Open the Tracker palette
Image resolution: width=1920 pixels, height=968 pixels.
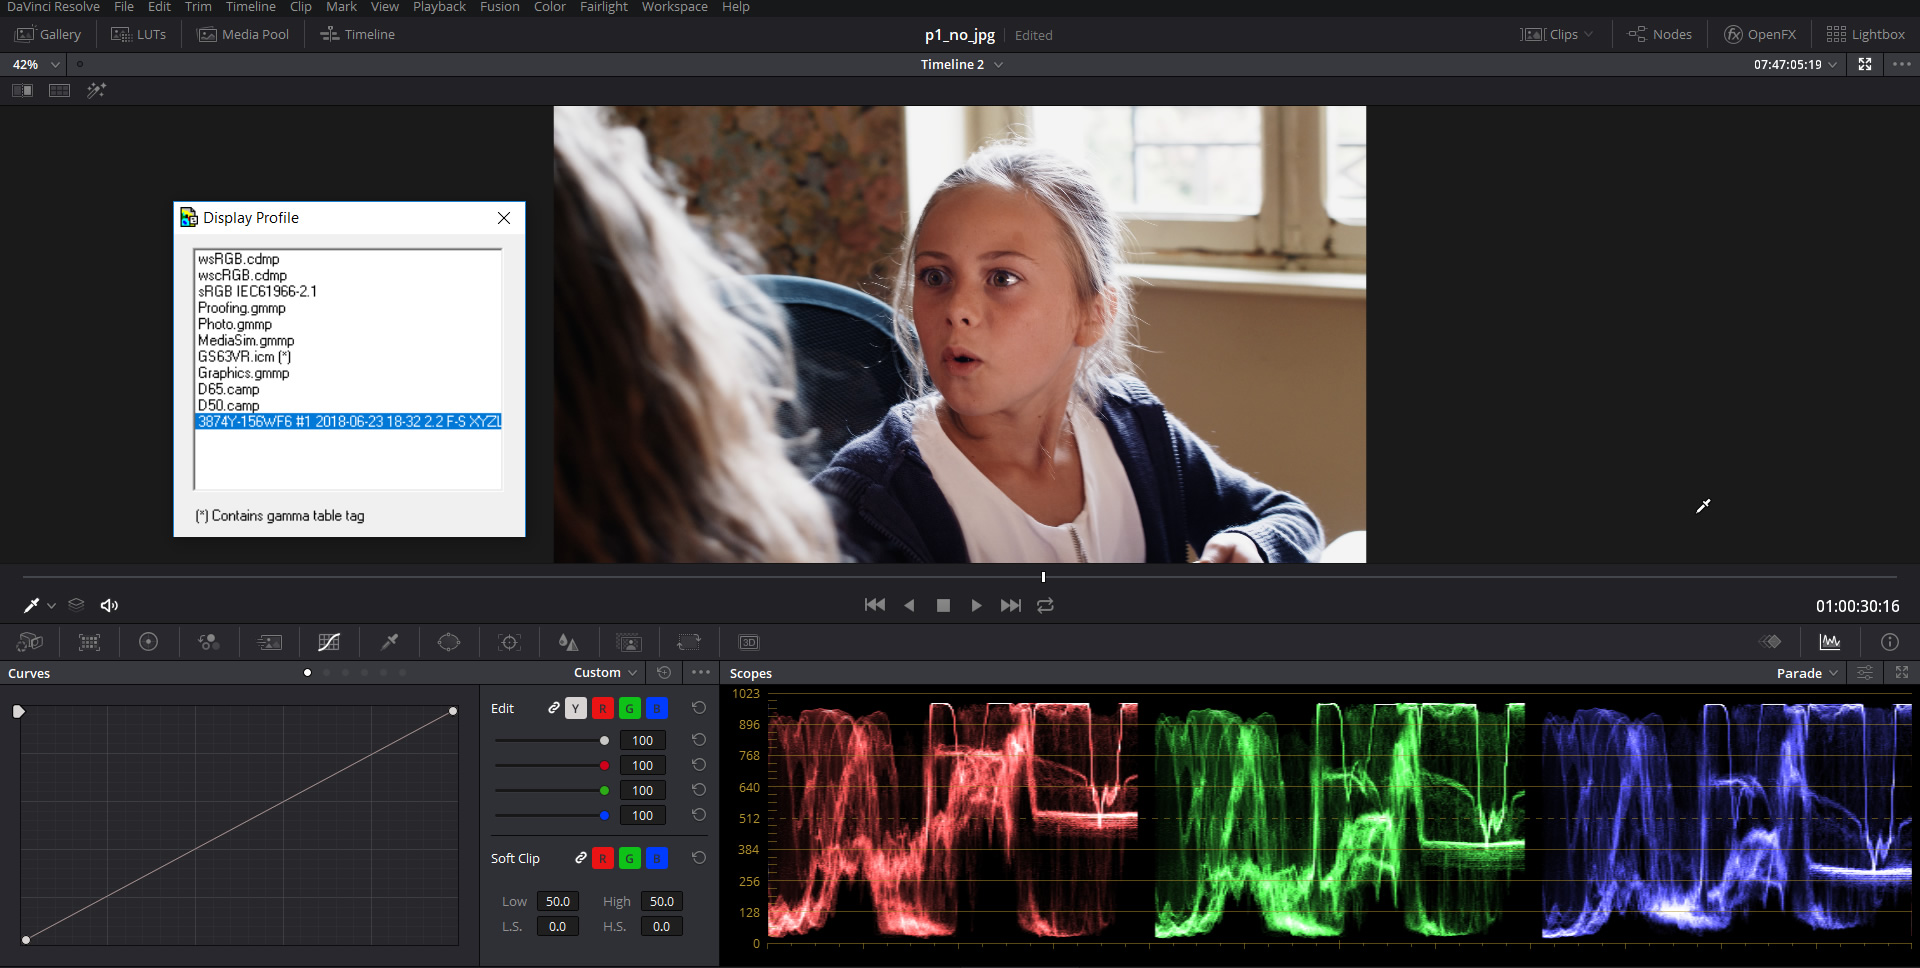click(509, 642)
